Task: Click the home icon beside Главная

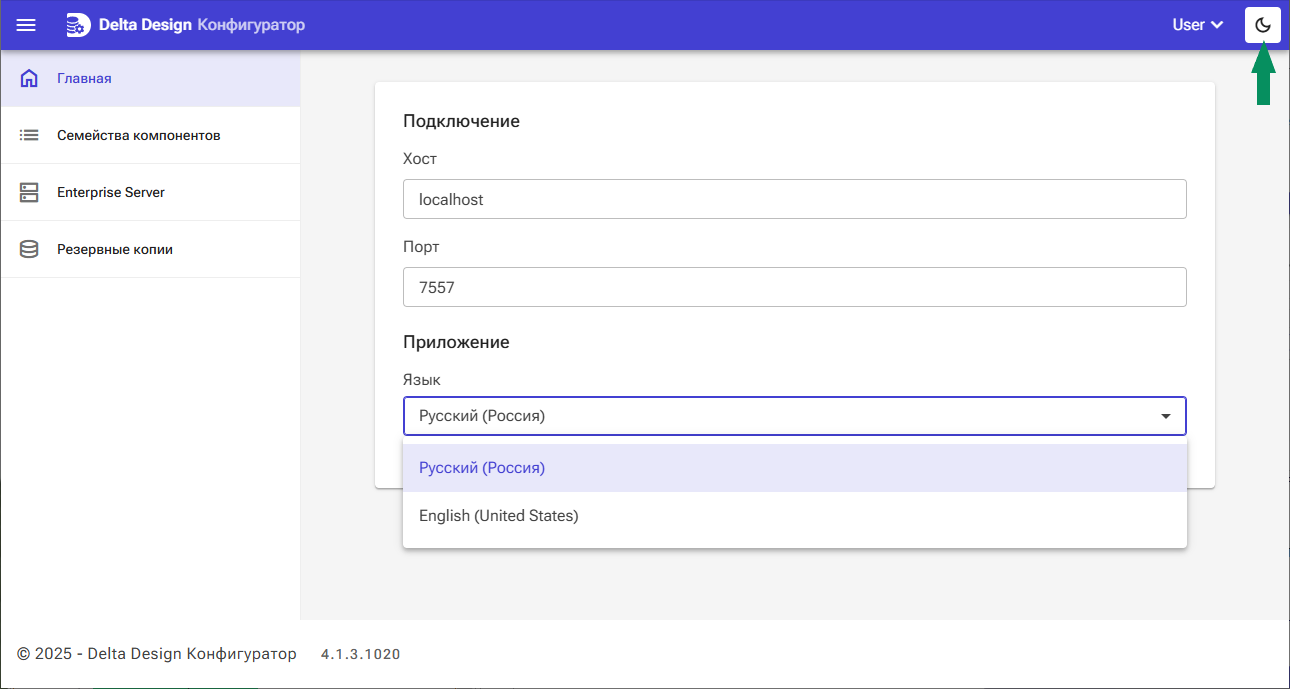Action: pyautogui.click(x=29, y=78)
